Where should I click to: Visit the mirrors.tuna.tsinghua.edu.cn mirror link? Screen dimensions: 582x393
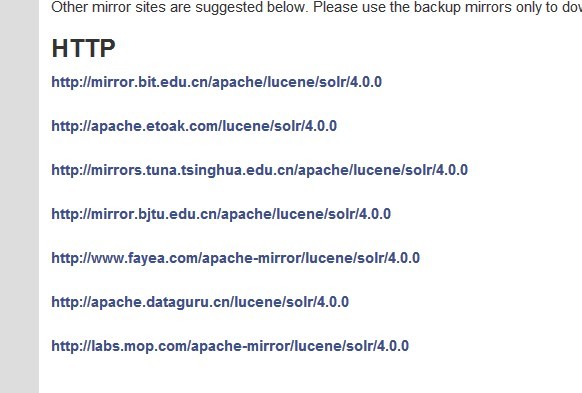(259, 170)
